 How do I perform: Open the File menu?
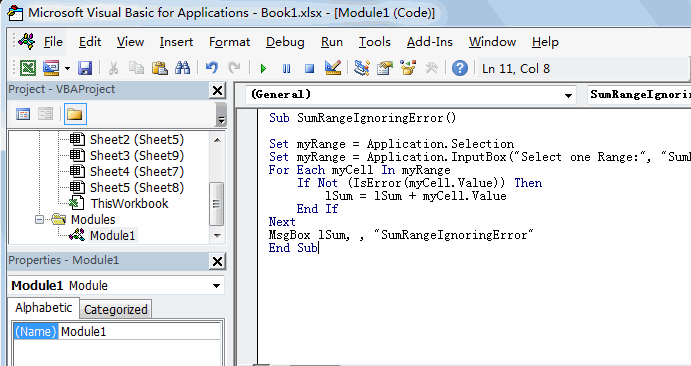53,42
